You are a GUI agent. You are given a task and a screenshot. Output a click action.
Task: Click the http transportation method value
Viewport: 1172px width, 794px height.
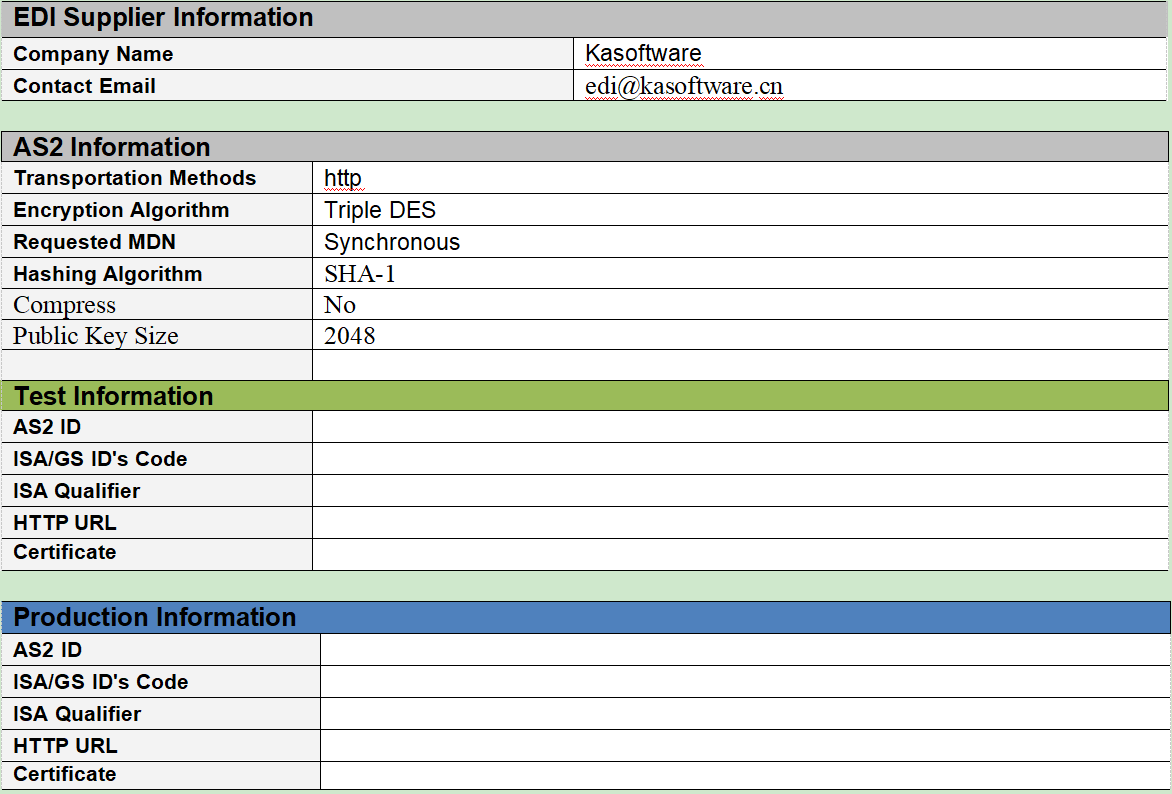click(x=343, y=179)
